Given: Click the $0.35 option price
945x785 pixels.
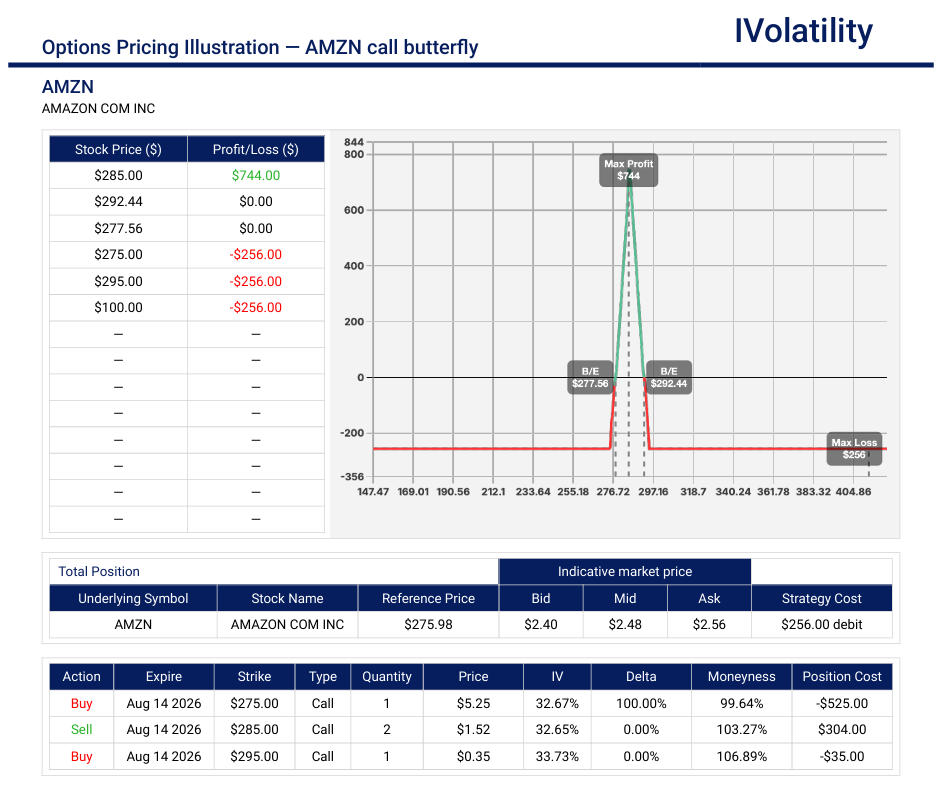Looking at the screenshot, I should pyautogui.click(x=473, y=757).
